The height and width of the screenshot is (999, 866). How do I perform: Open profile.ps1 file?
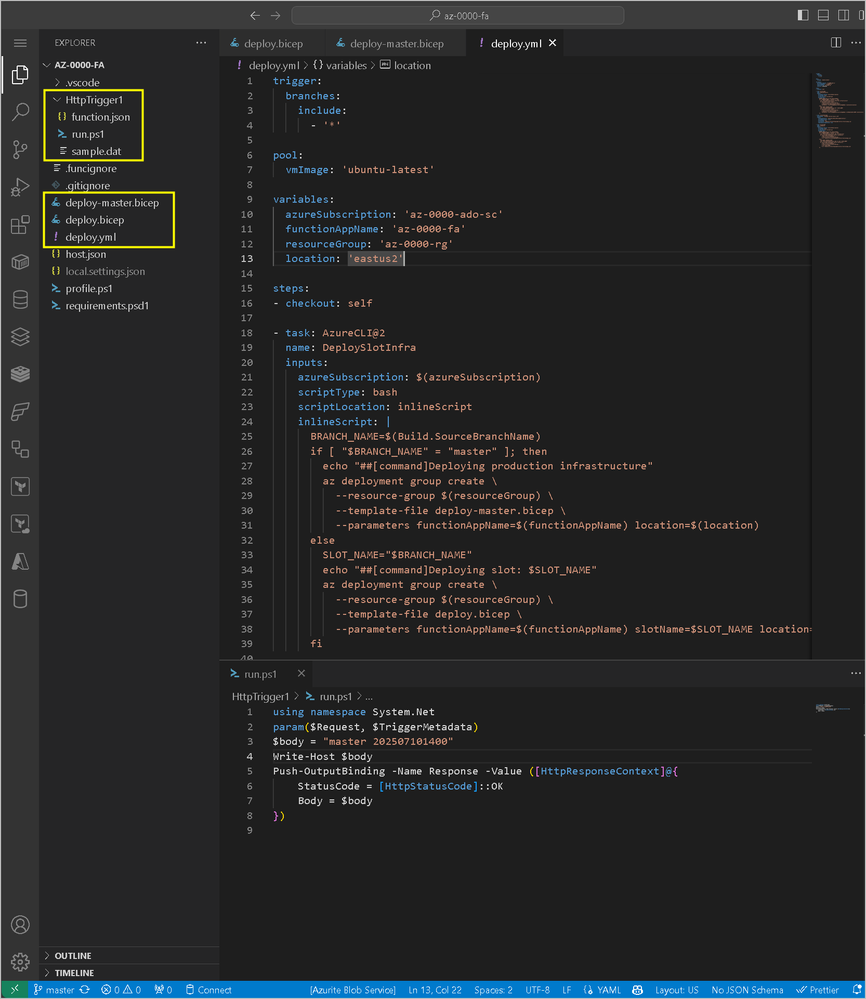click(x=89, y=289)
